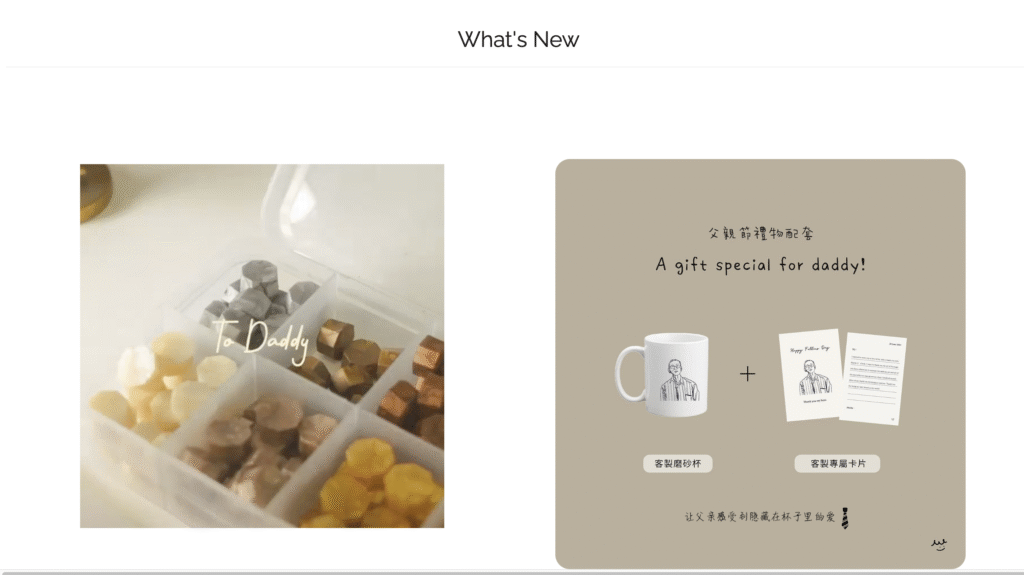Select the 客製專屬卡片 label button

click(837, 463)
